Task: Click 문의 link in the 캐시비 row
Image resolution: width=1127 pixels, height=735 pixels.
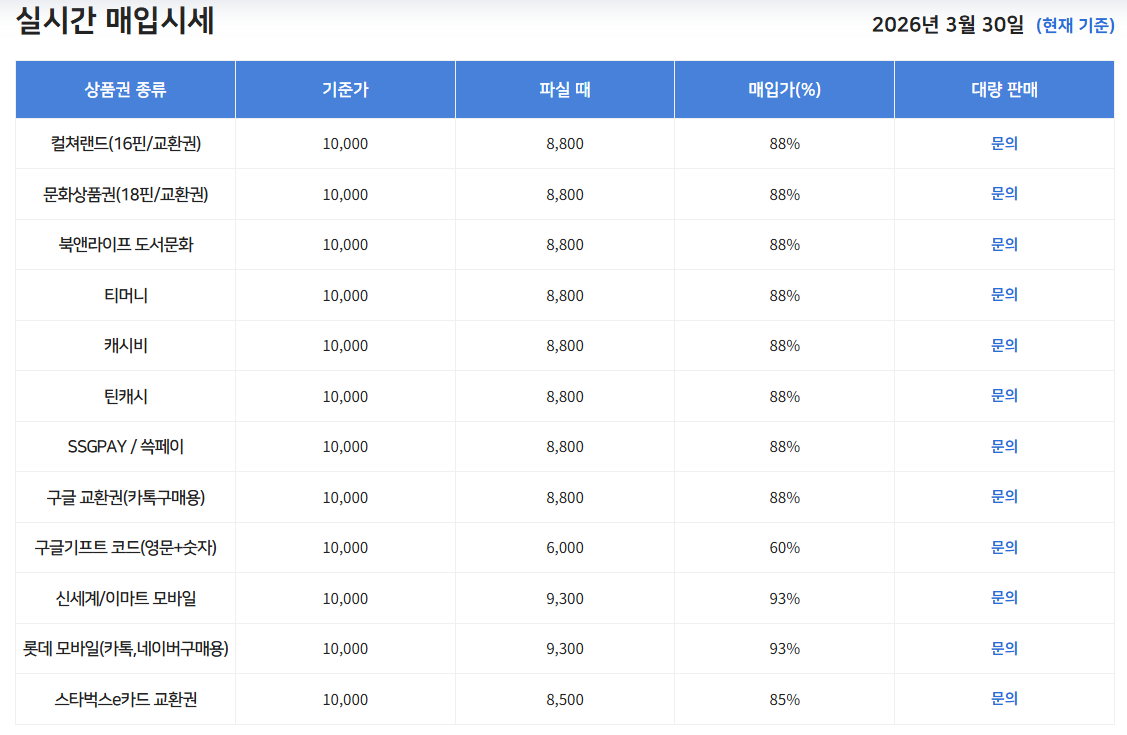Action: [x=1004, y=345]
